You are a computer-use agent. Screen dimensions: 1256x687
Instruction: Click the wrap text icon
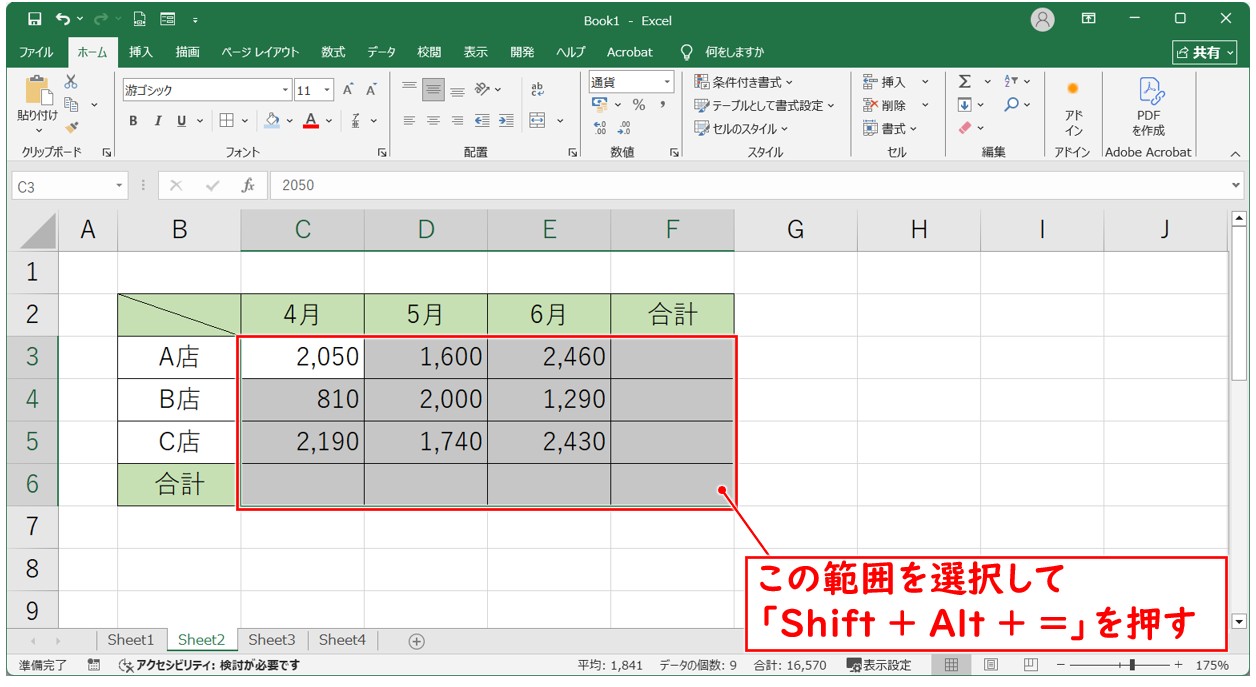537,90
